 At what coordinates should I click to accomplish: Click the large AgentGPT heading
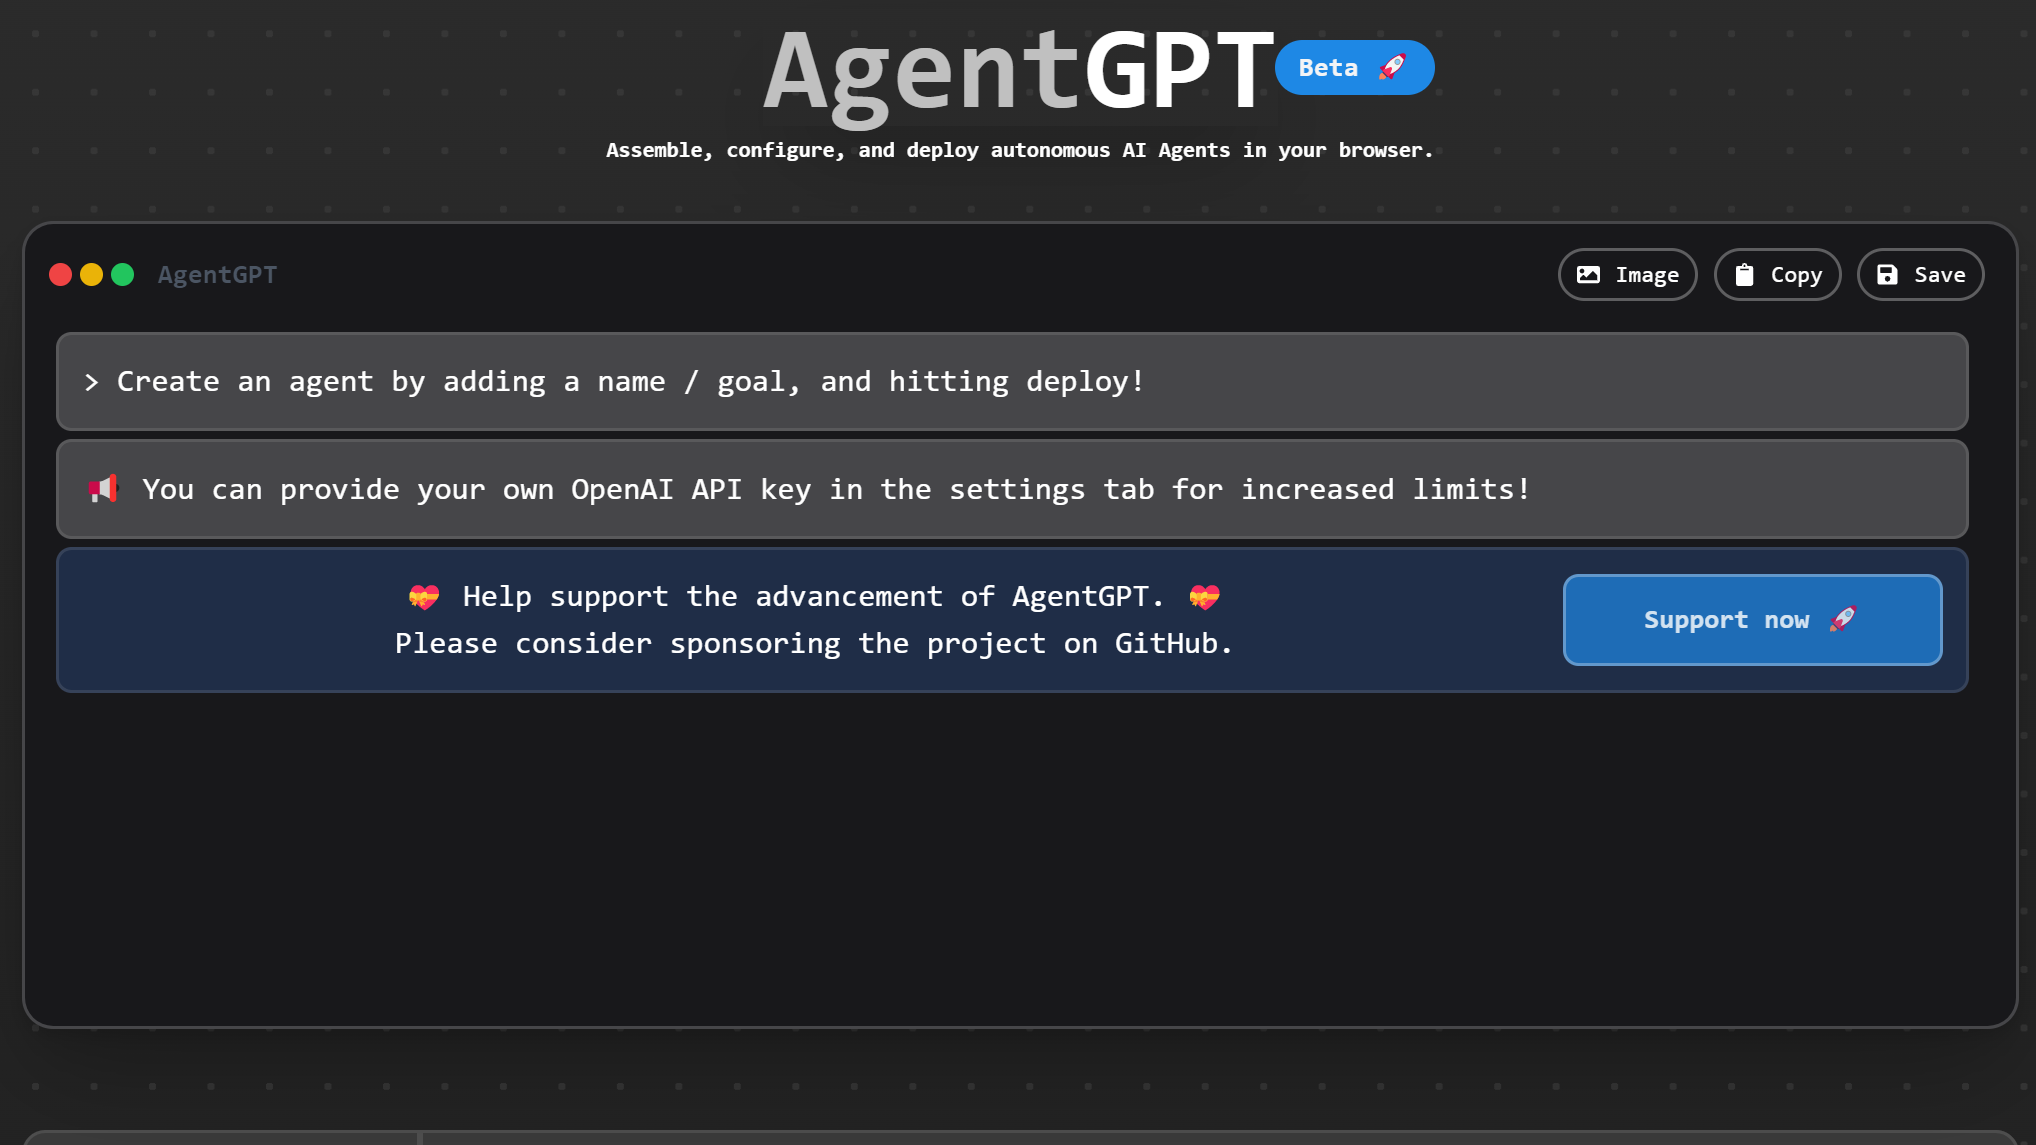tap(1018, 72)
